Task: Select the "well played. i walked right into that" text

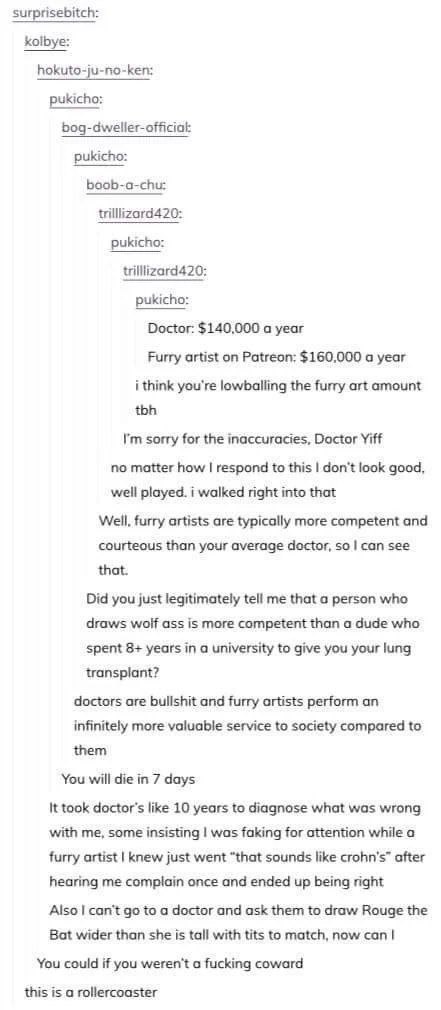Action: (223, 493)
